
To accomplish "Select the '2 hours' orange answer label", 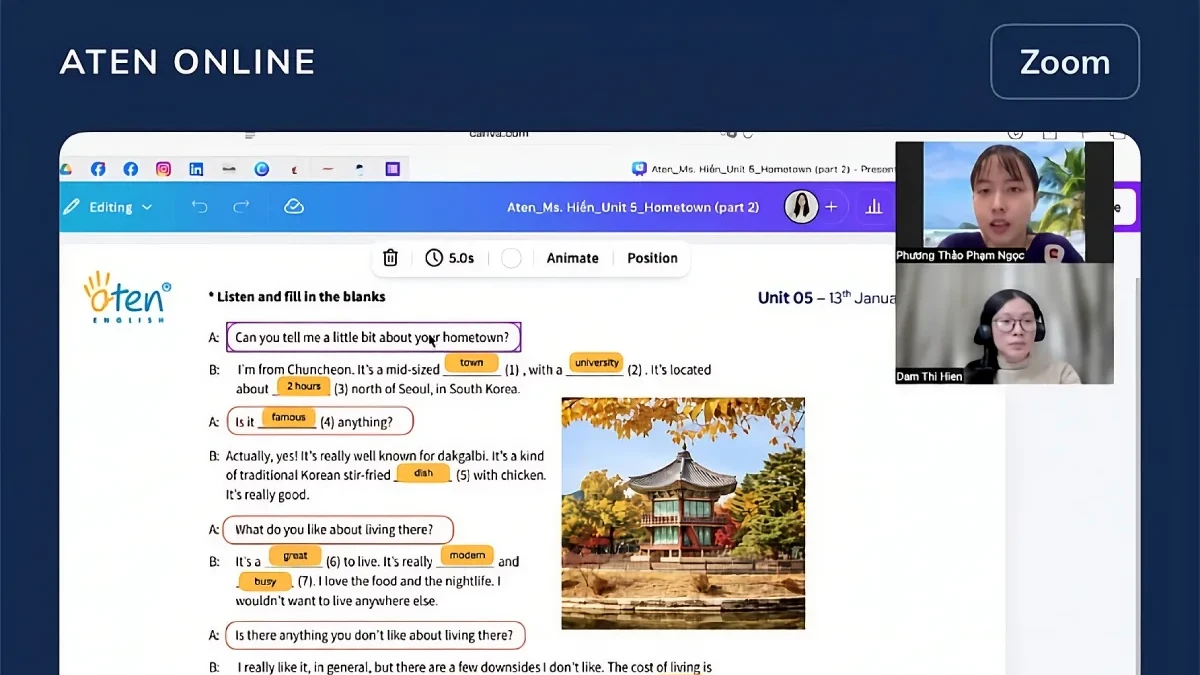I will click(303, 386).
